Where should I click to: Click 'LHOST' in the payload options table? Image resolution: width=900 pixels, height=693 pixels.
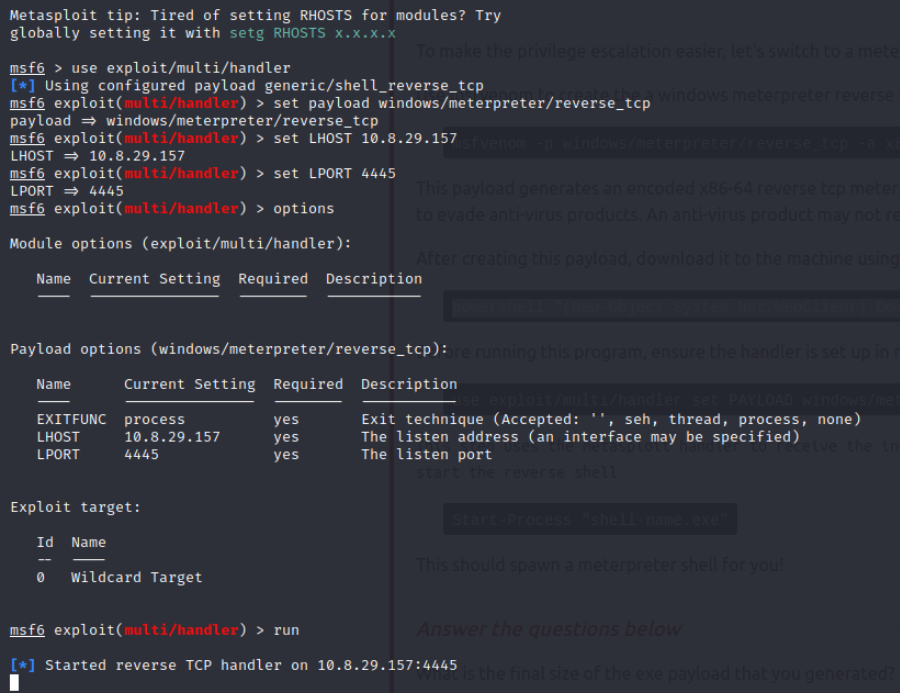[x=58, y=437]
